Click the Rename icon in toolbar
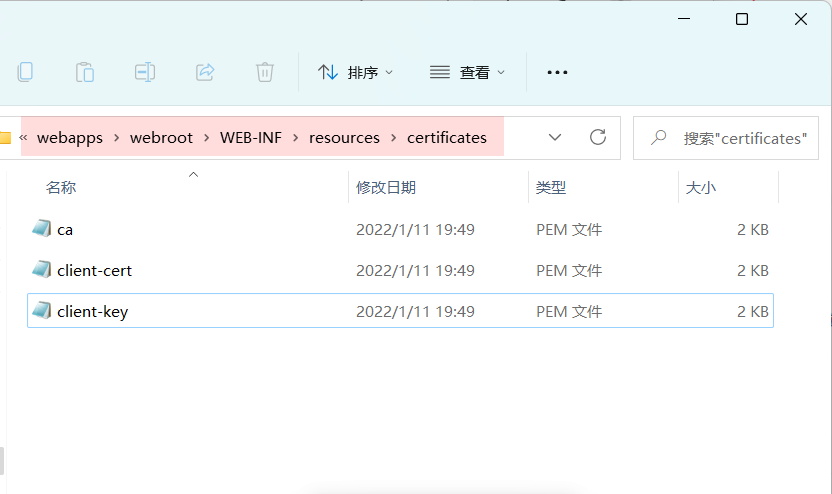The image size is (832, 494). point(145,72)
